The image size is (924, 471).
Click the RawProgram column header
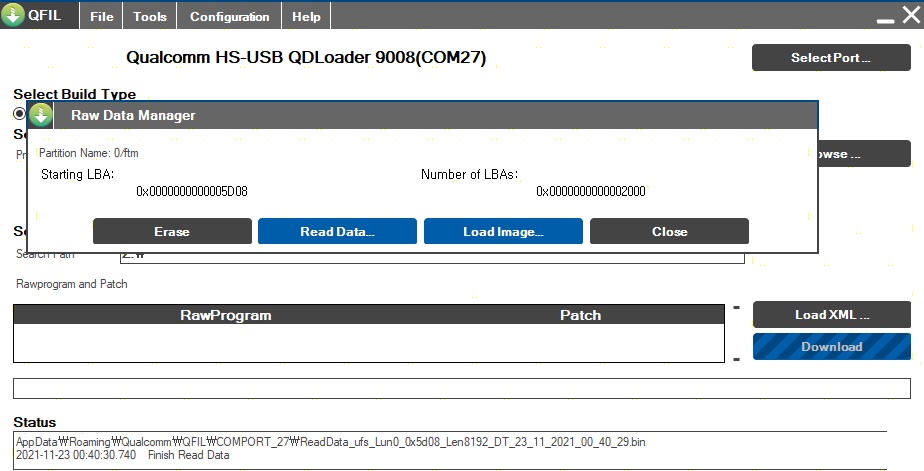[x=226, y=315]
